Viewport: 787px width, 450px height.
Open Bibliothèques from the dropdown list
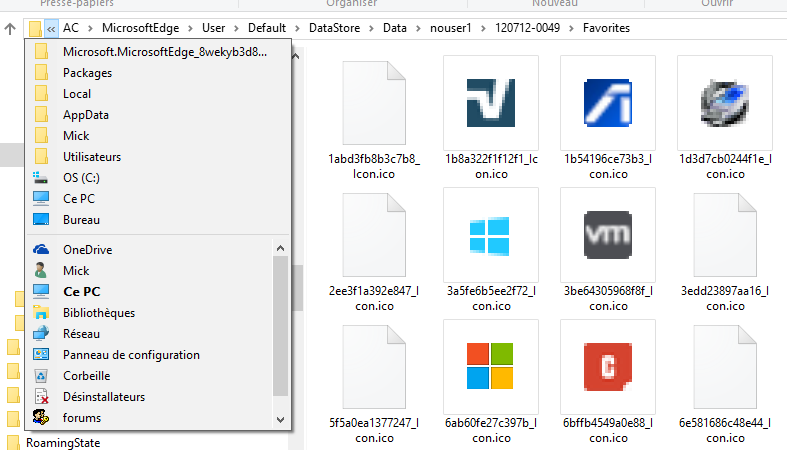150,313
